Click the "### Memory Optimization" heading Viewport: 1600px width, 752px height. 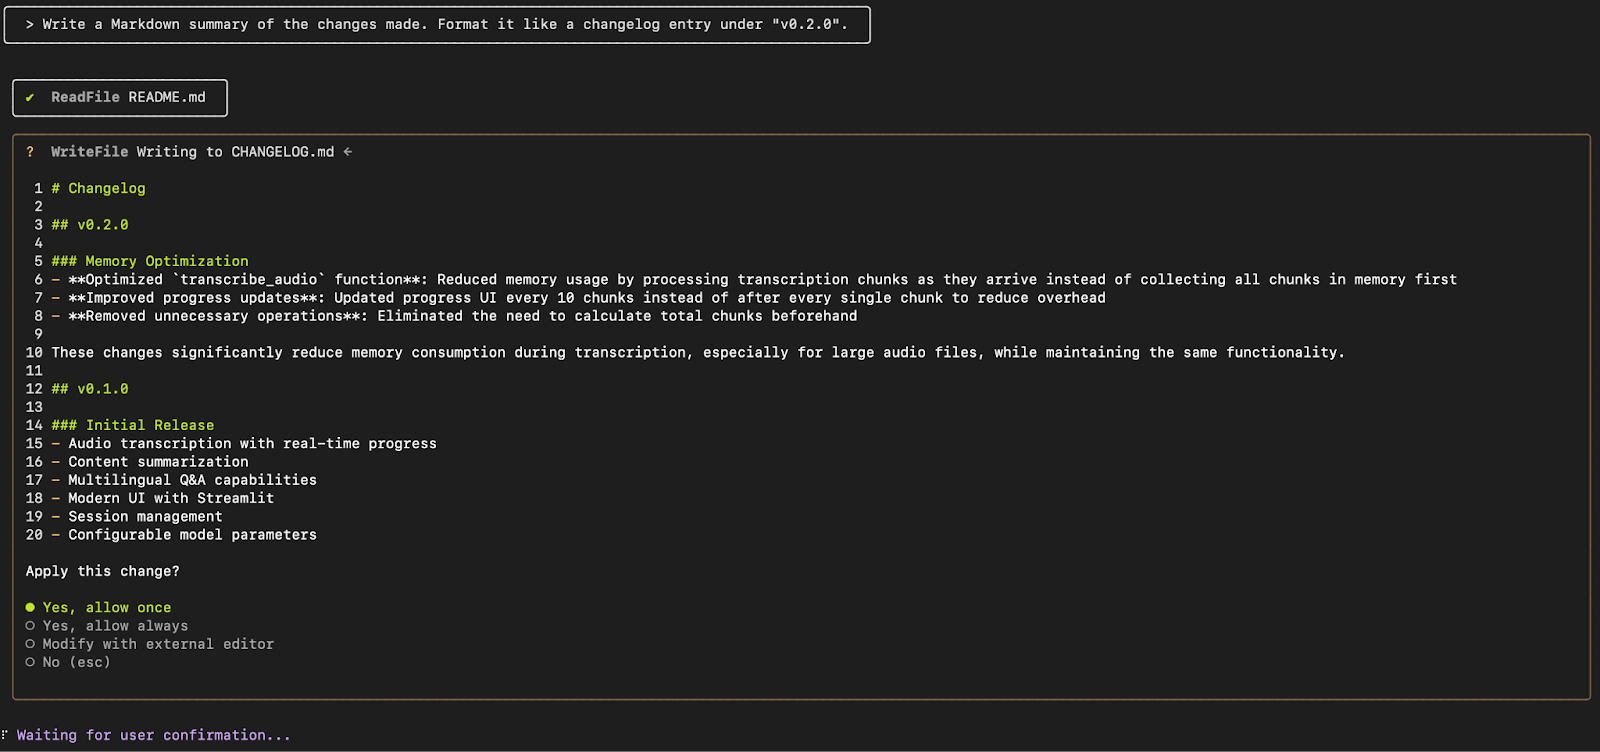[150, 261]
